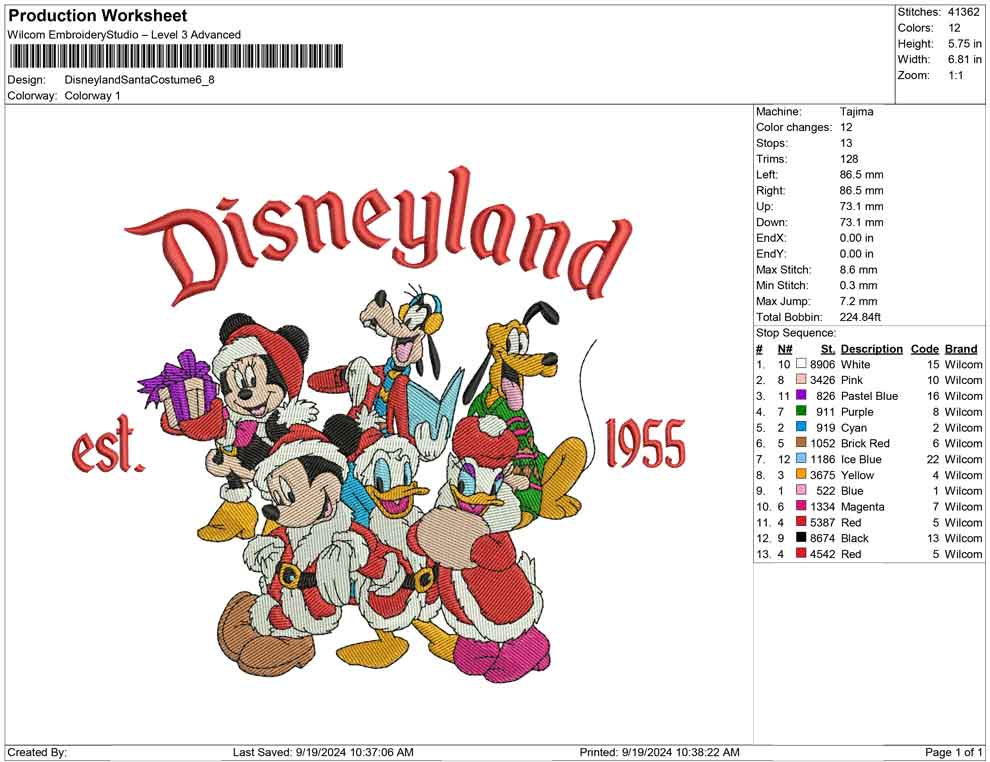Click the green 911 Purple swatch

coord(801,411)
